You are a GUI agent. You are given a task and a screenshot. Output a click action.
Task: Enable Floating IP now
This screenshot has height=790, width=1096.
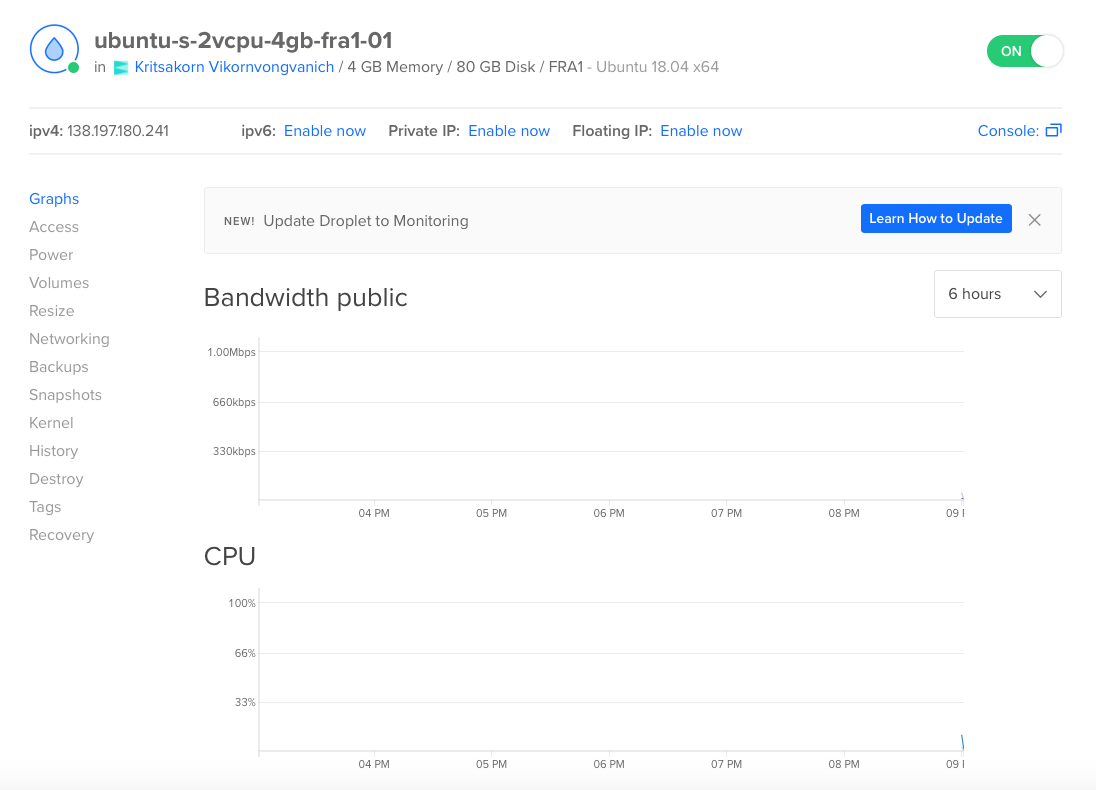point(701,131)
